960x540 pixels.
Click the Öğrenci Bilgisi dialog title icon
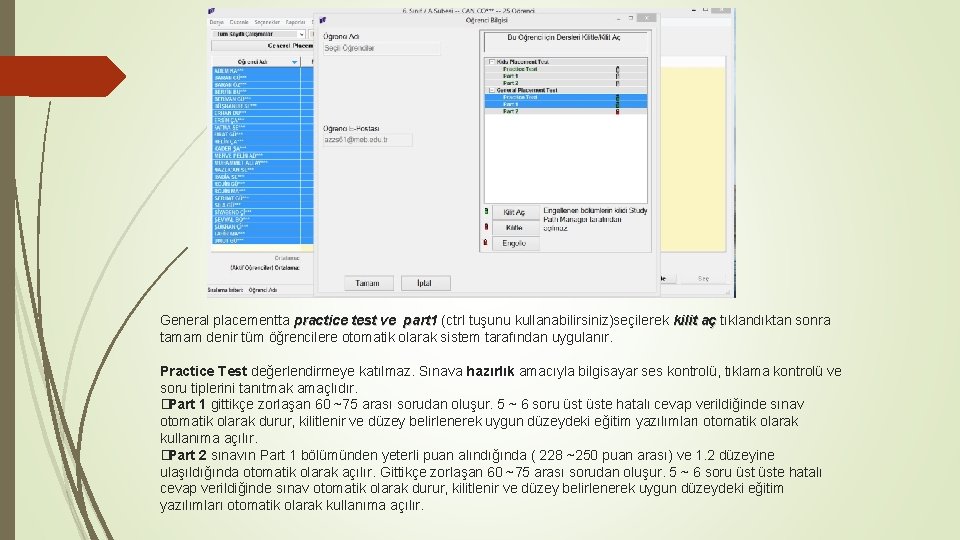click(x=323, y=20)
